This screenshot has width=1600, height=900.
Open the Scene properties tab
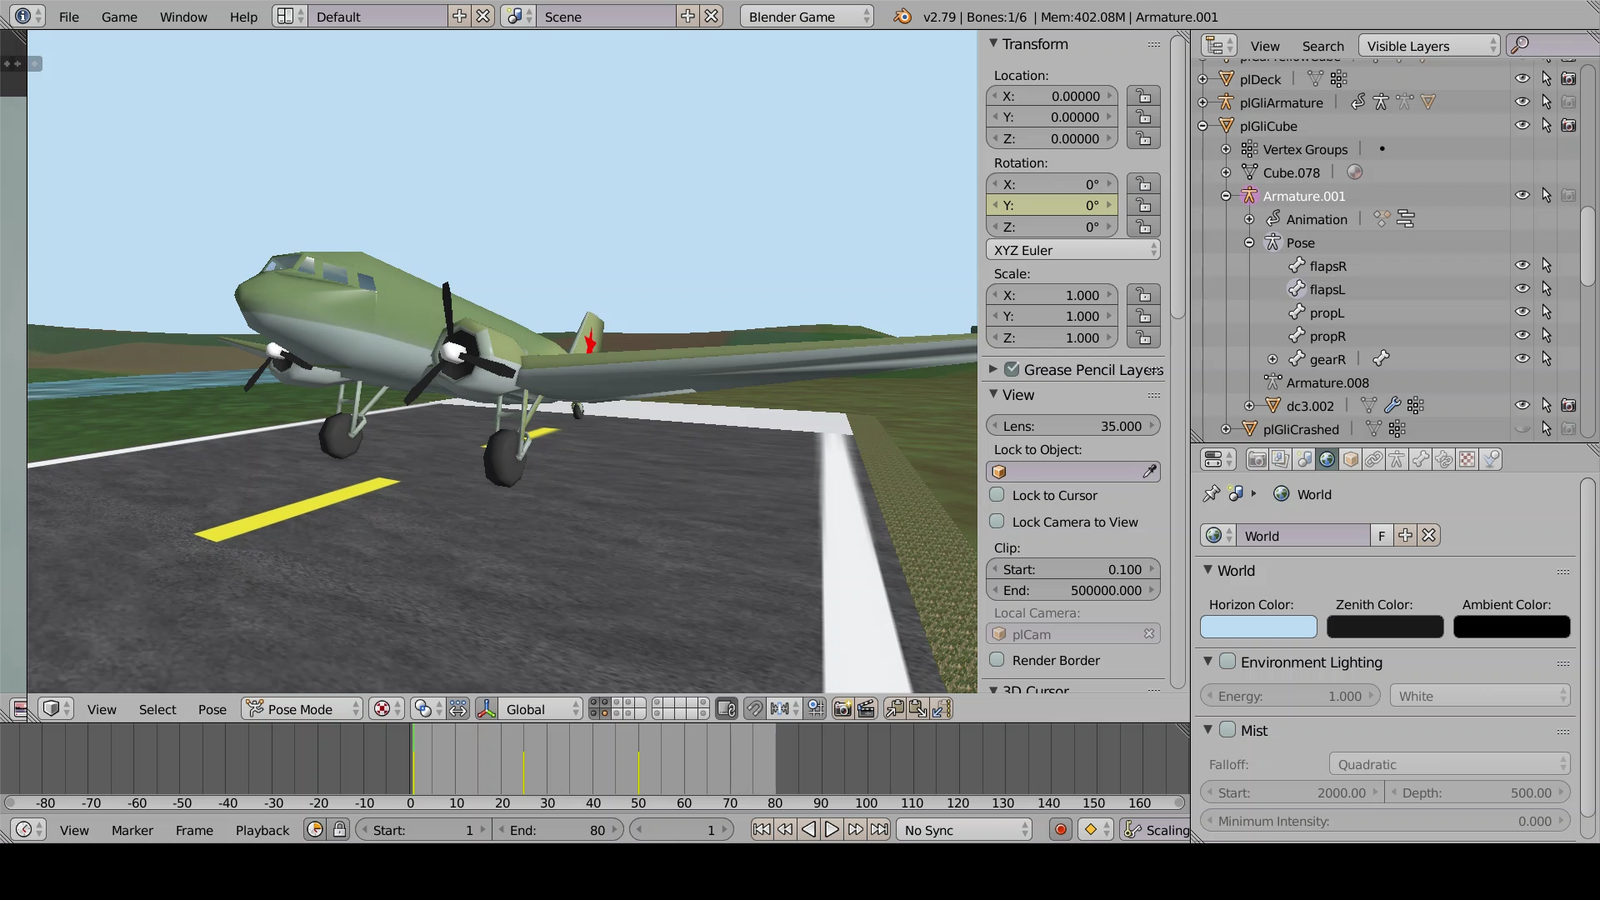1304,459
